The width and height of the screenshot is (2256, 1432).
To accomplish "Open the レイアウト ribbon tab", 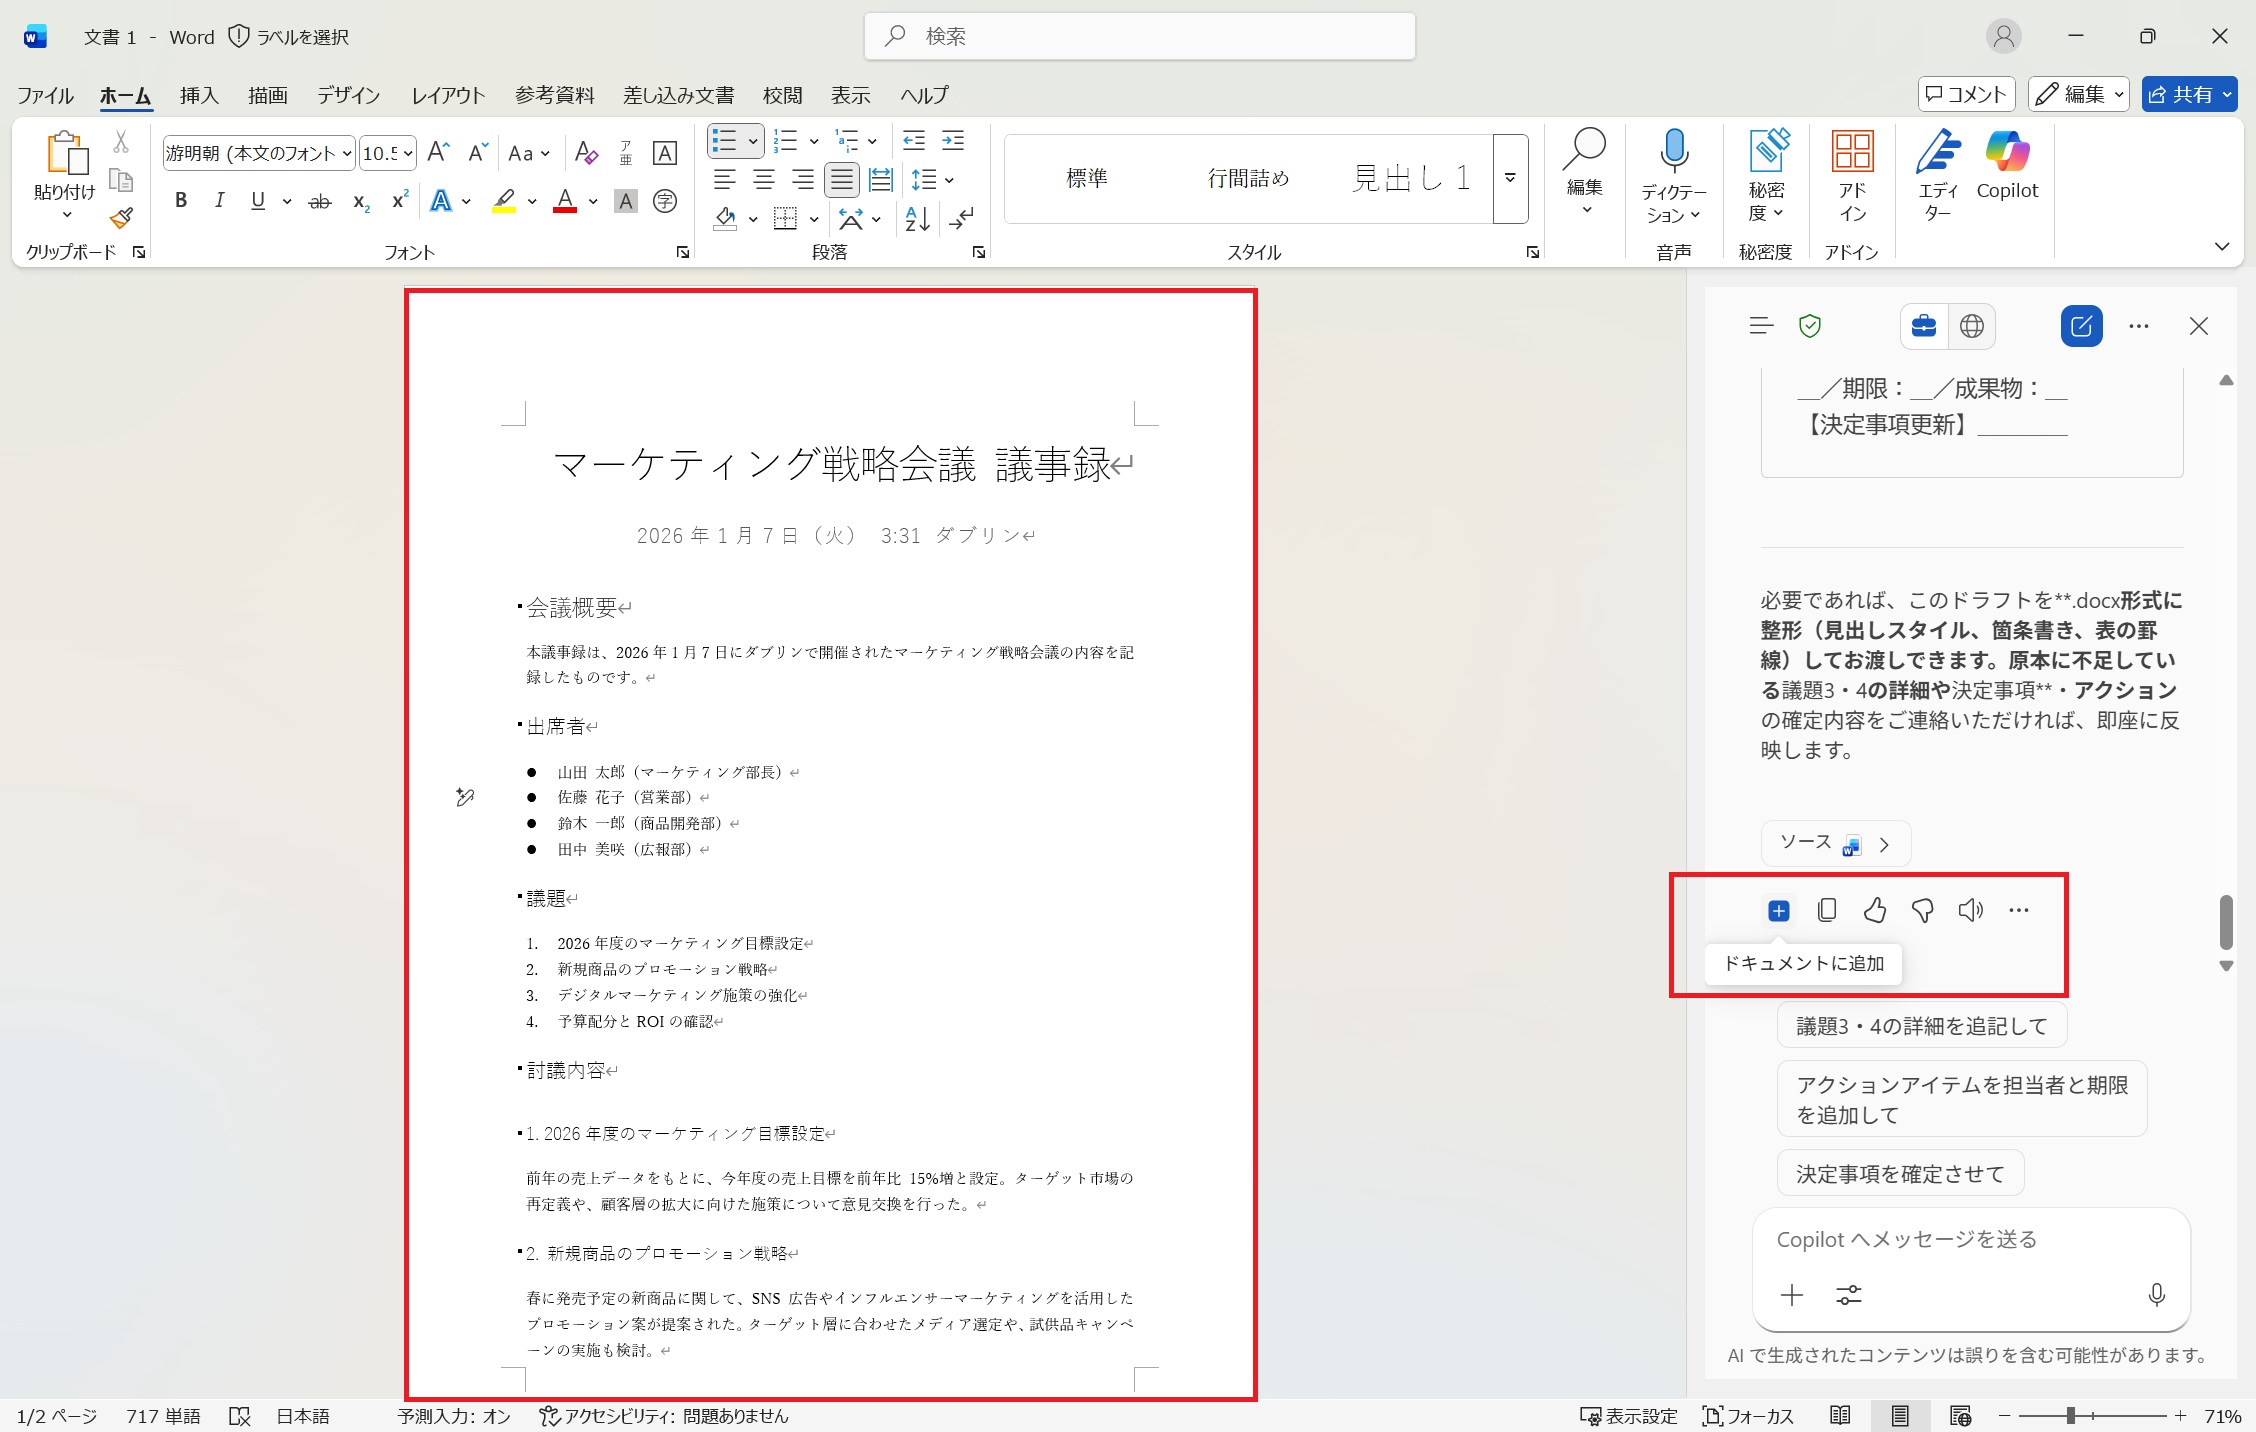I will 448,95.
